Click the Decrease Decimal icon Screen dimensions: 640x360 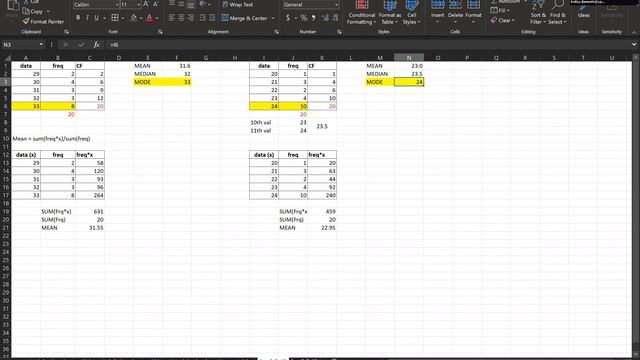click(x=335, y=18)
